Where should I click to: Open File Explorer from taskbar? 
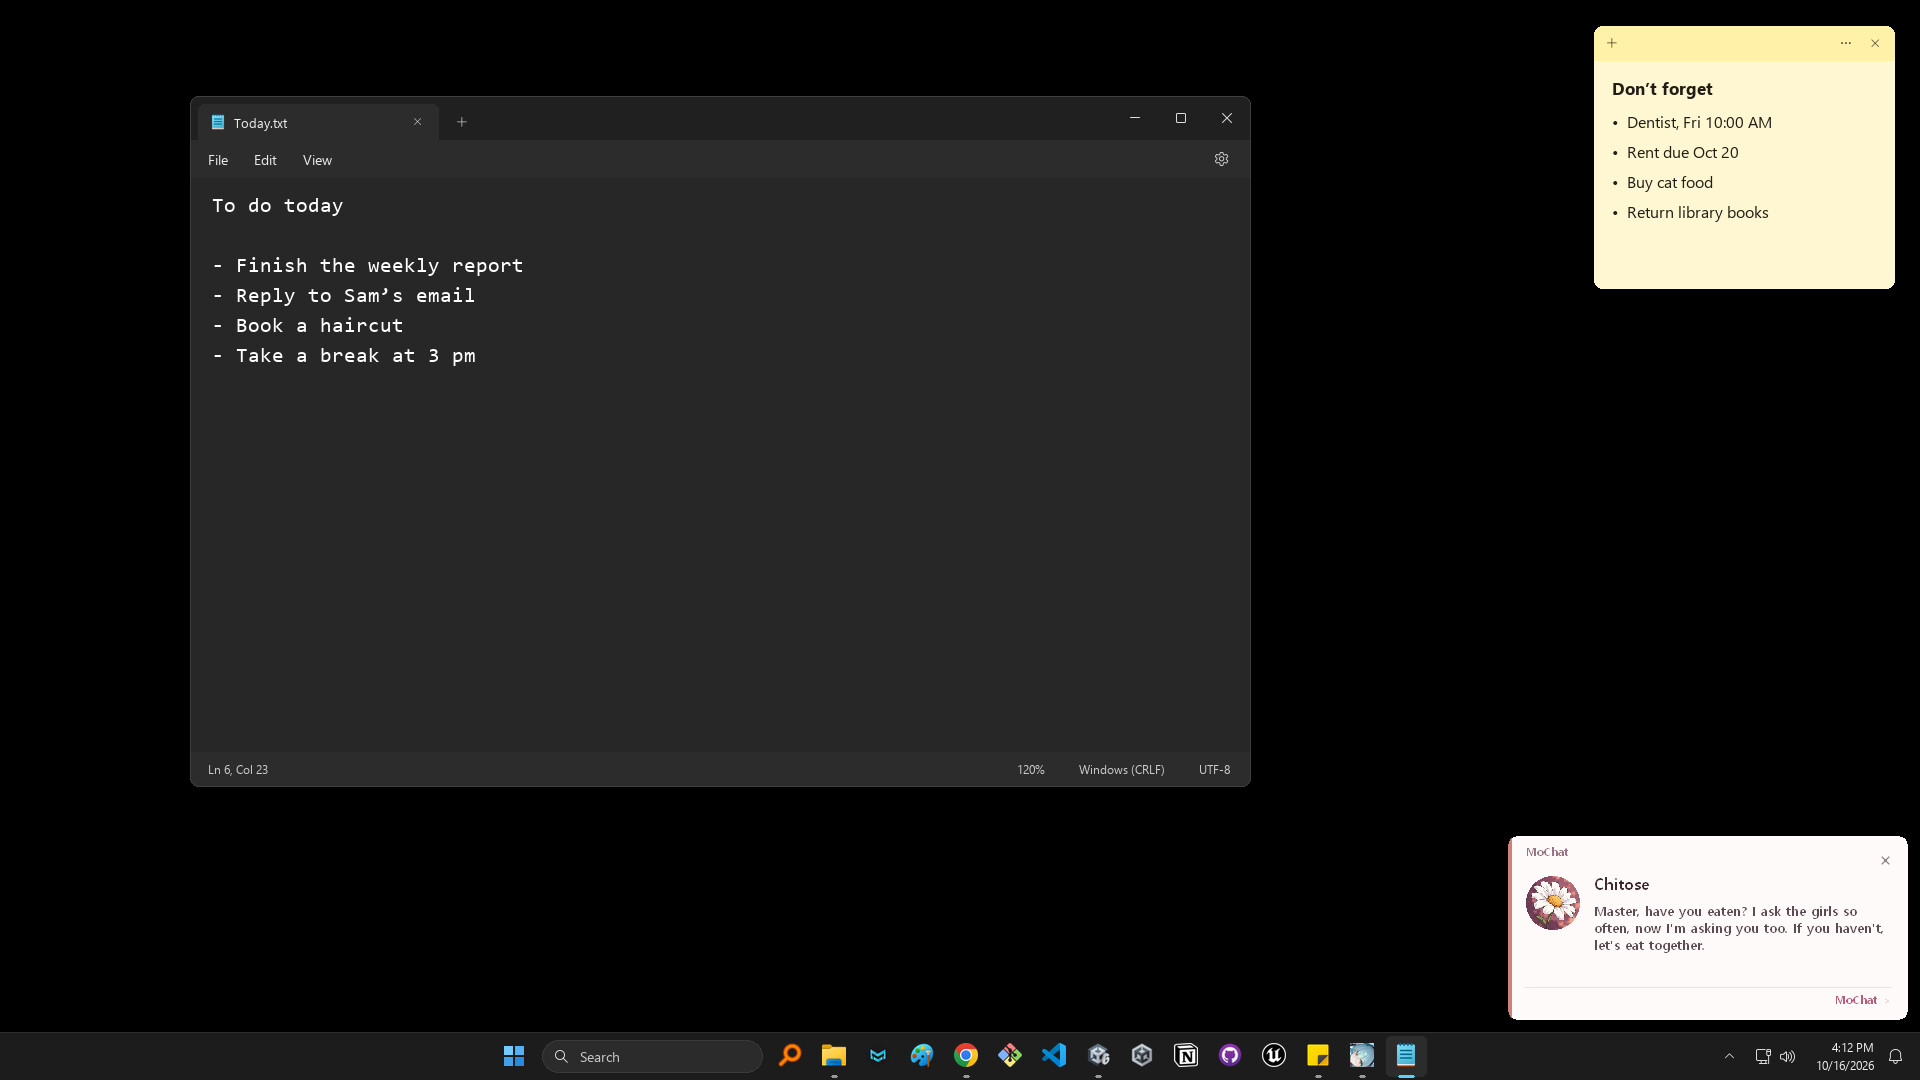834,1056
